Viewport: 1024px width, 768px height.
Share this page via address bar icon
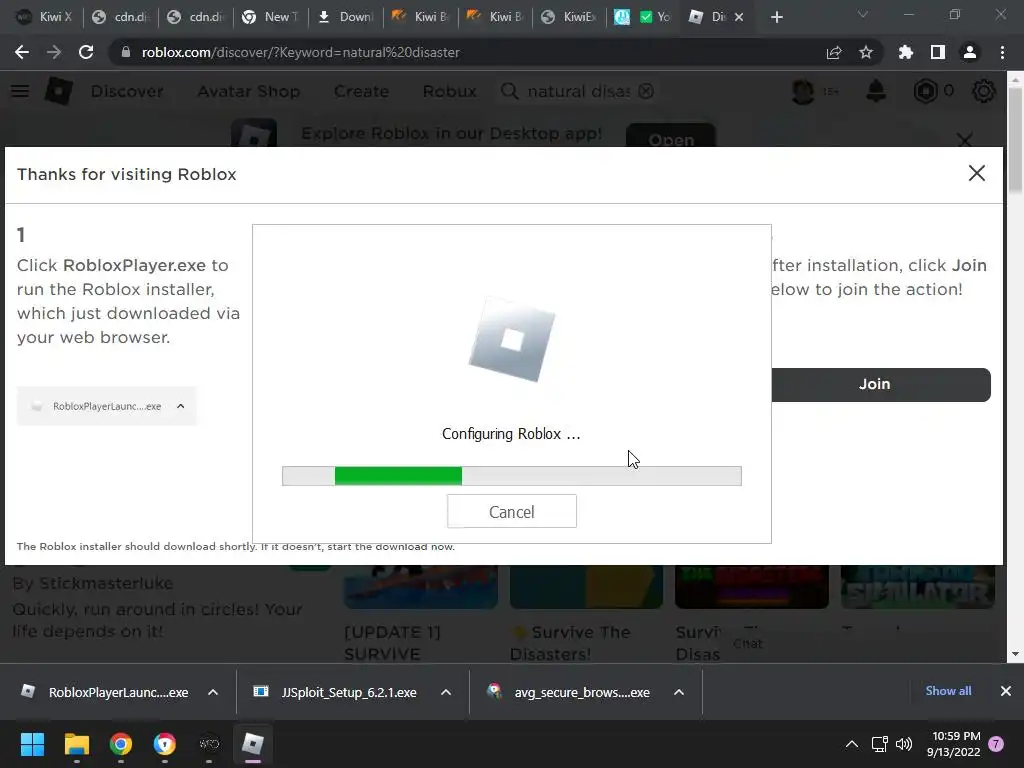[833, 52]
